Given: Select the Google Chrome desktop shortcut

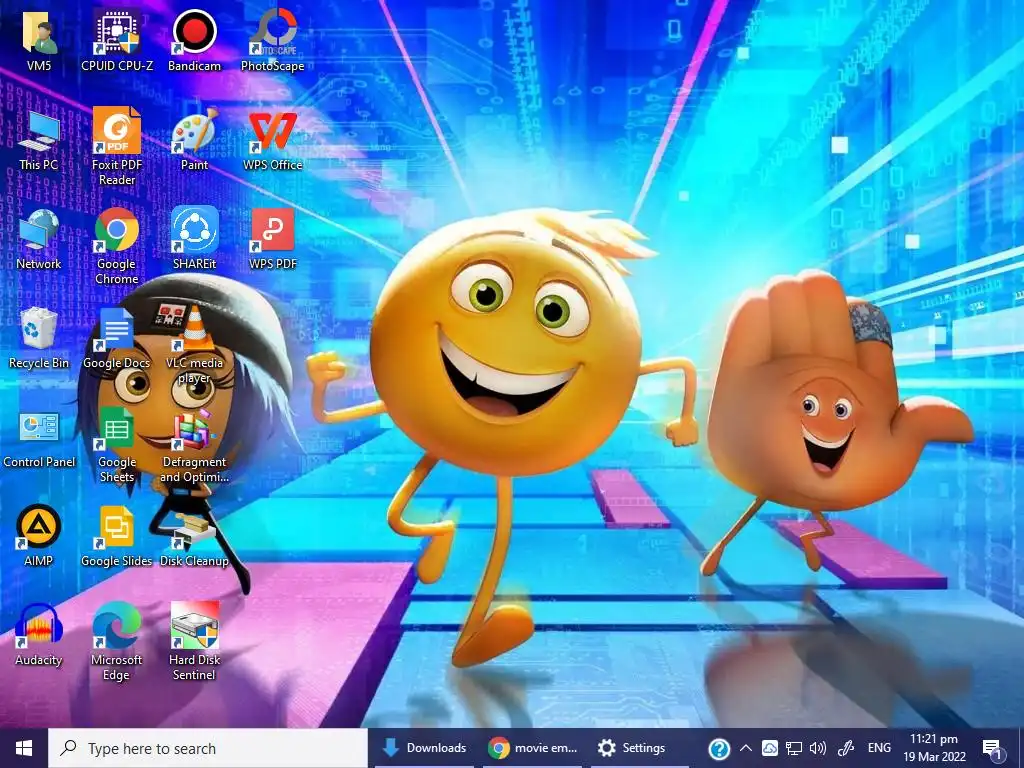Looking at the screenshot, I should click(117, 246).
